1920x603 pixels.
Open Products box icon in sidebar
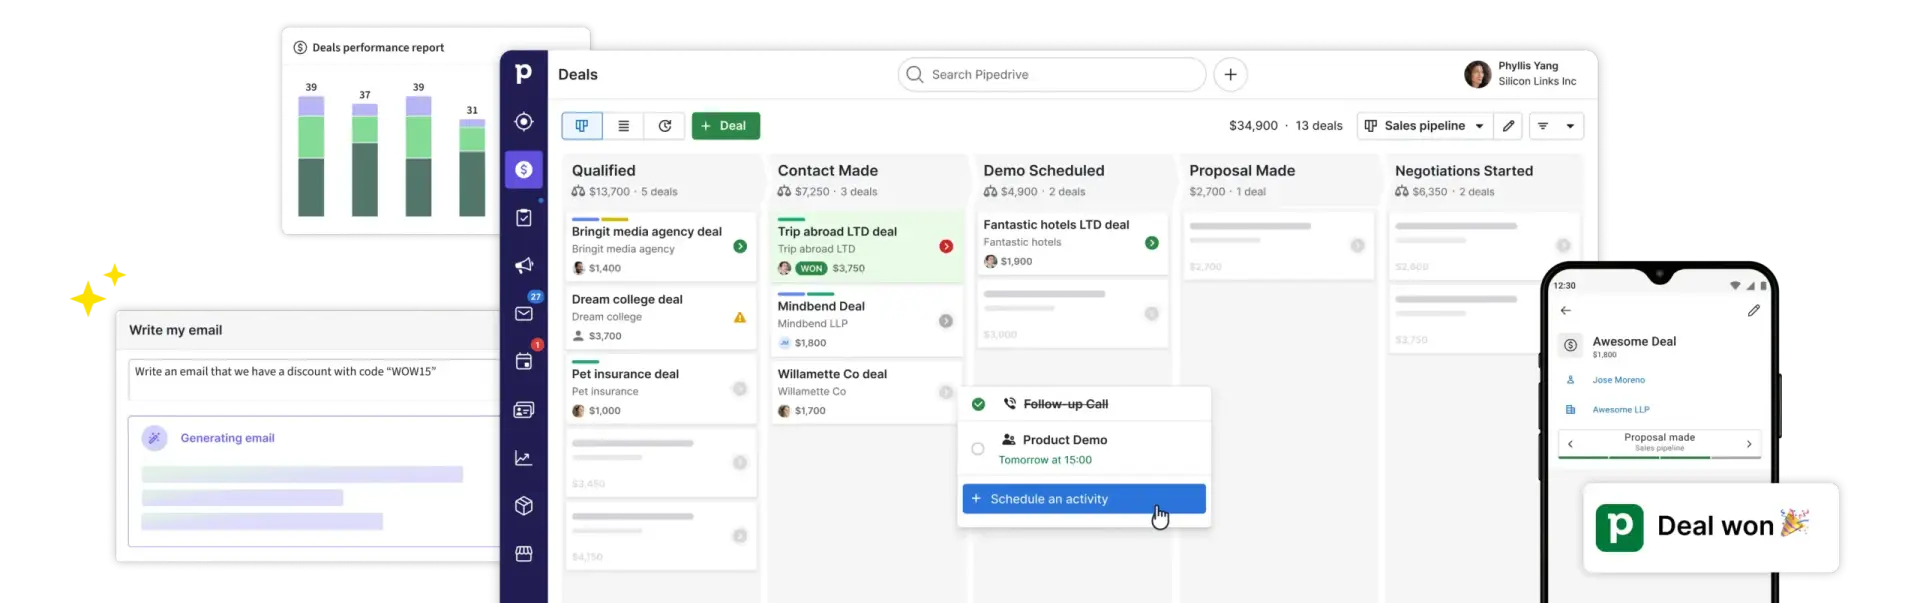[x=523, y=506]
